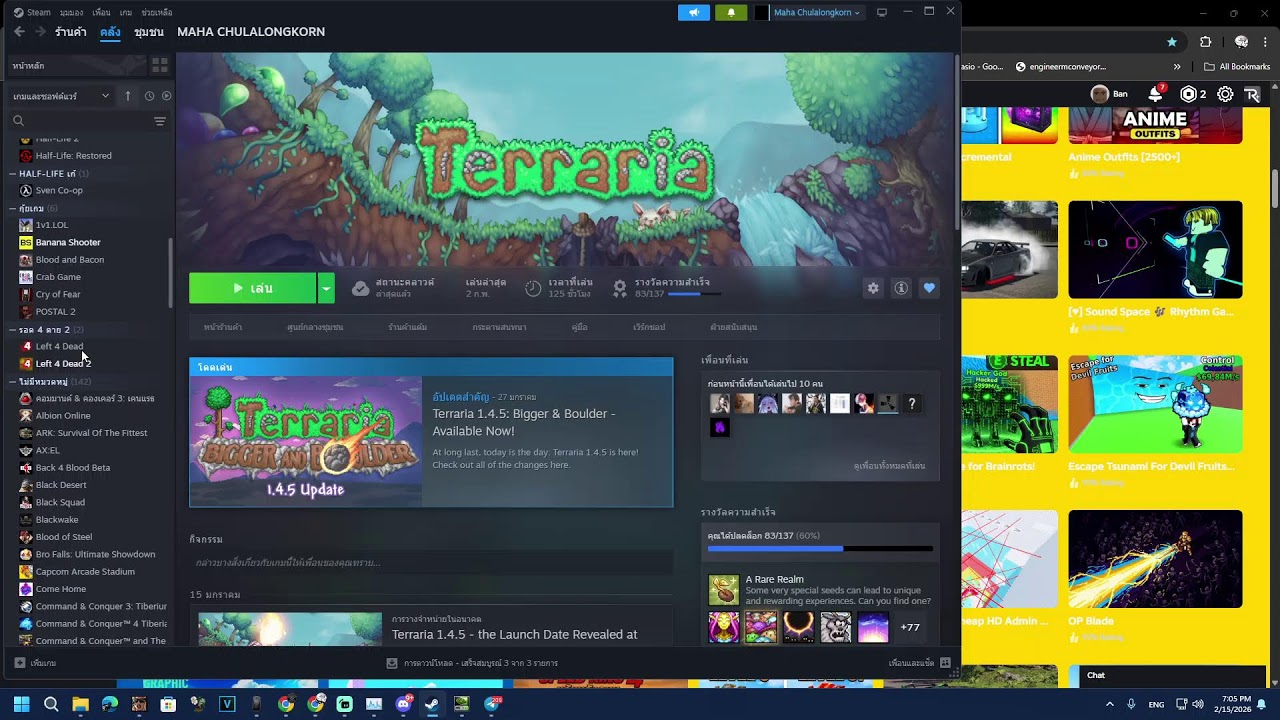Open เพื่อน friends menu
The width and height of the screenshot is (1280, 720).
pyautogui.click(x=101, y=12)
